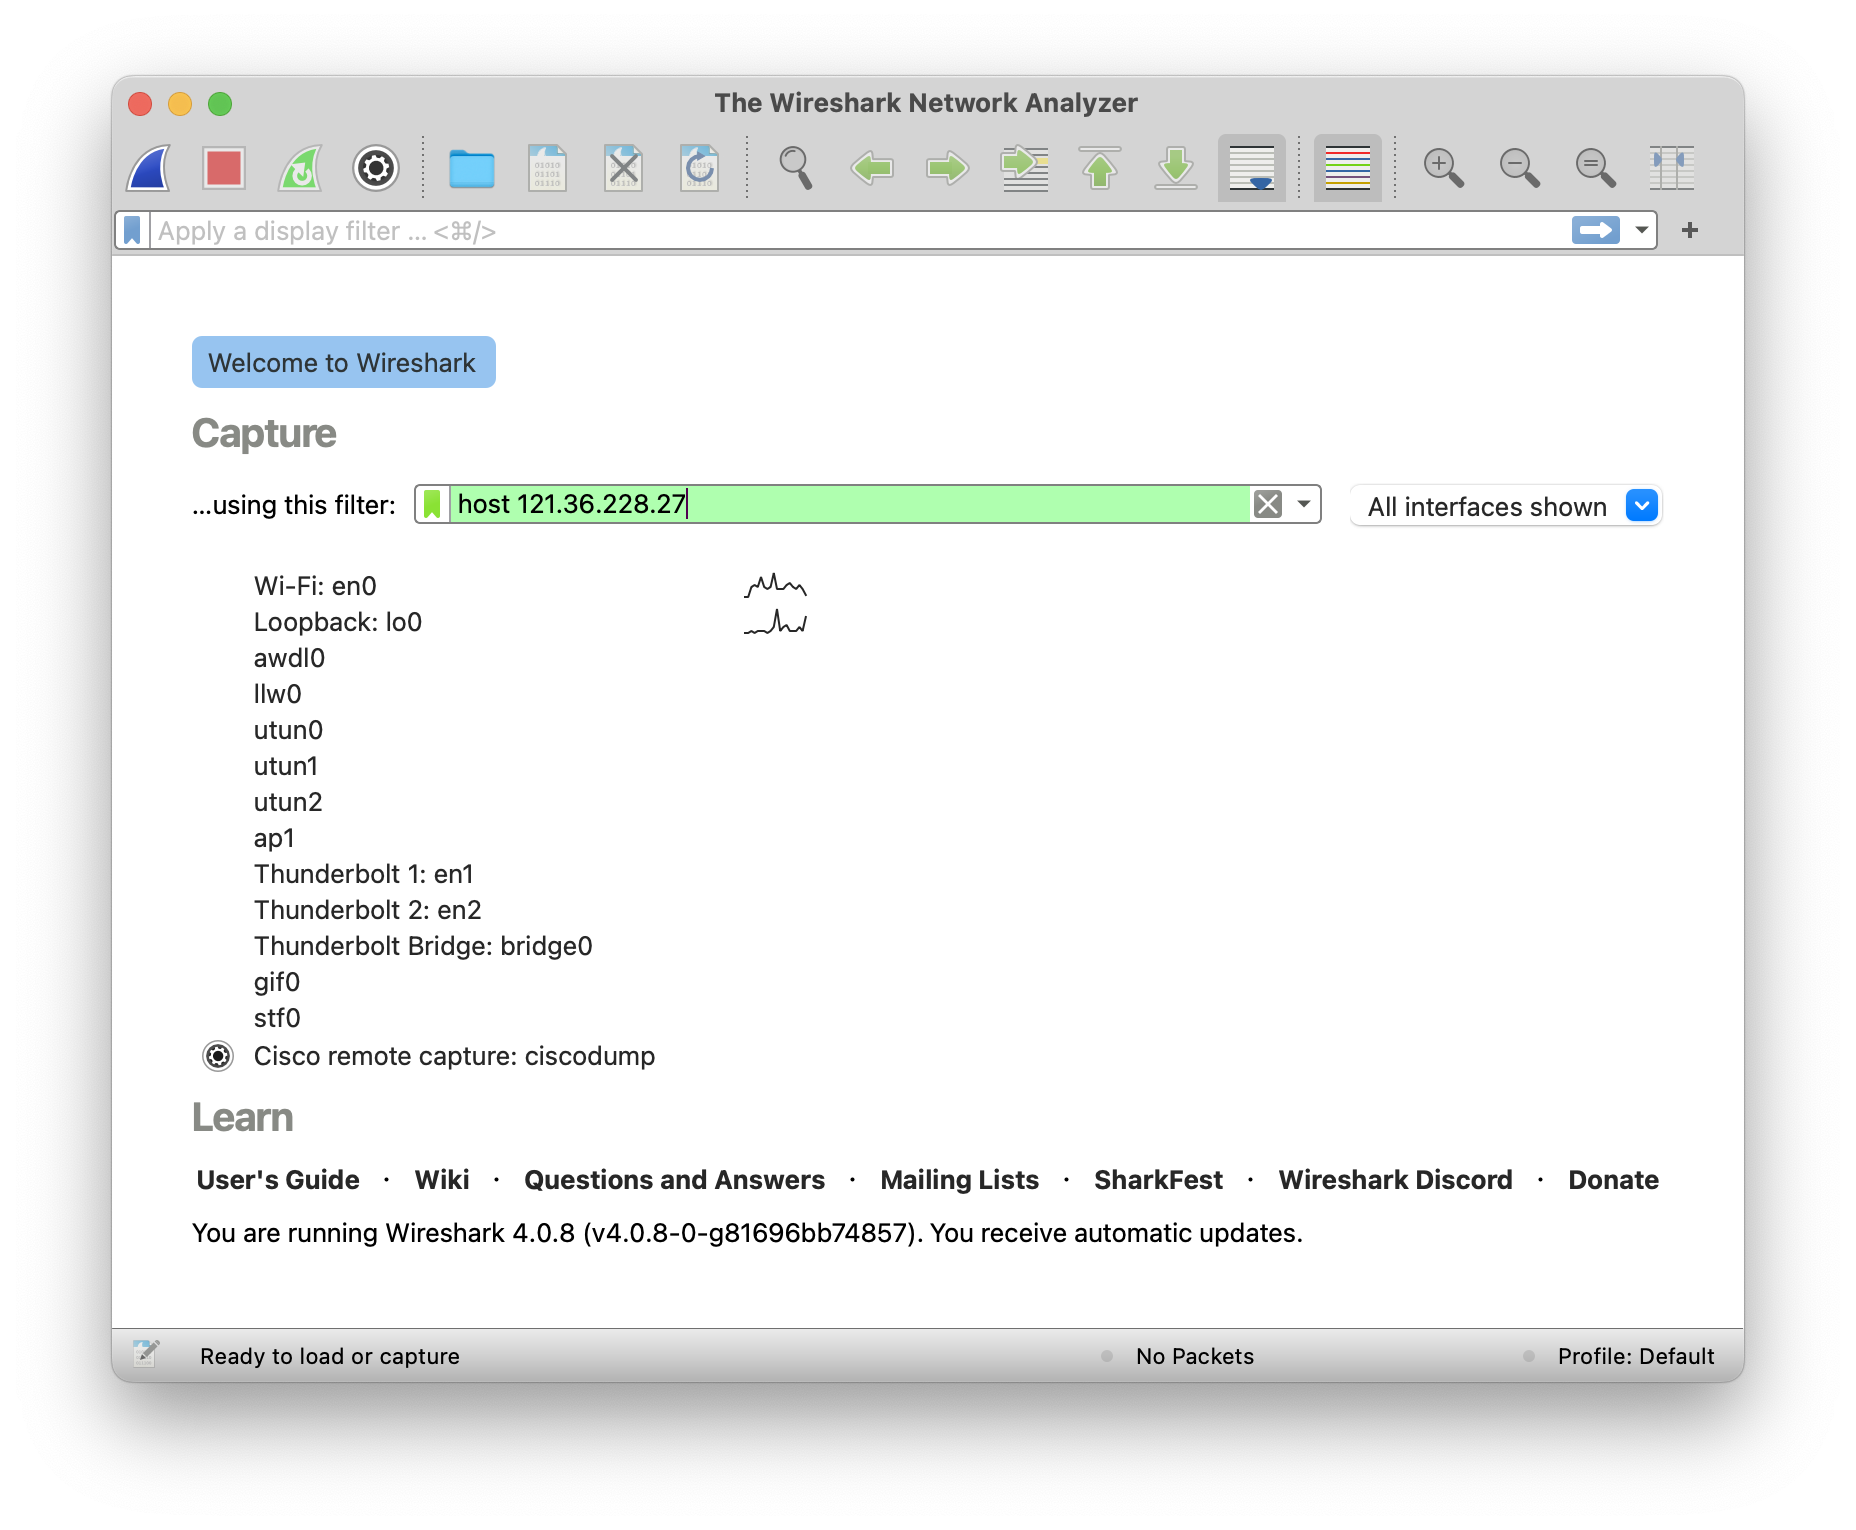Image resolution: width=1856 pixels, height=1530 pixels.
Task: Open the Donate link
Action: (1614, 1180)
